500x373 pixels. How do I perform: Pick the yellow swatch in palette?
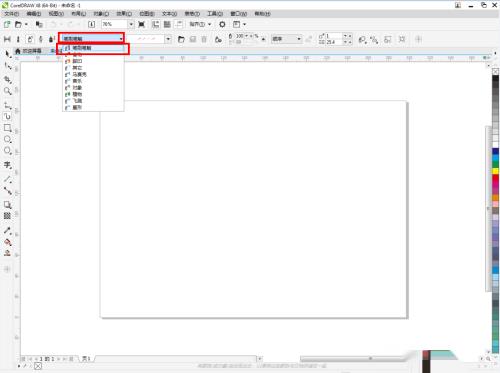point(495,171)
